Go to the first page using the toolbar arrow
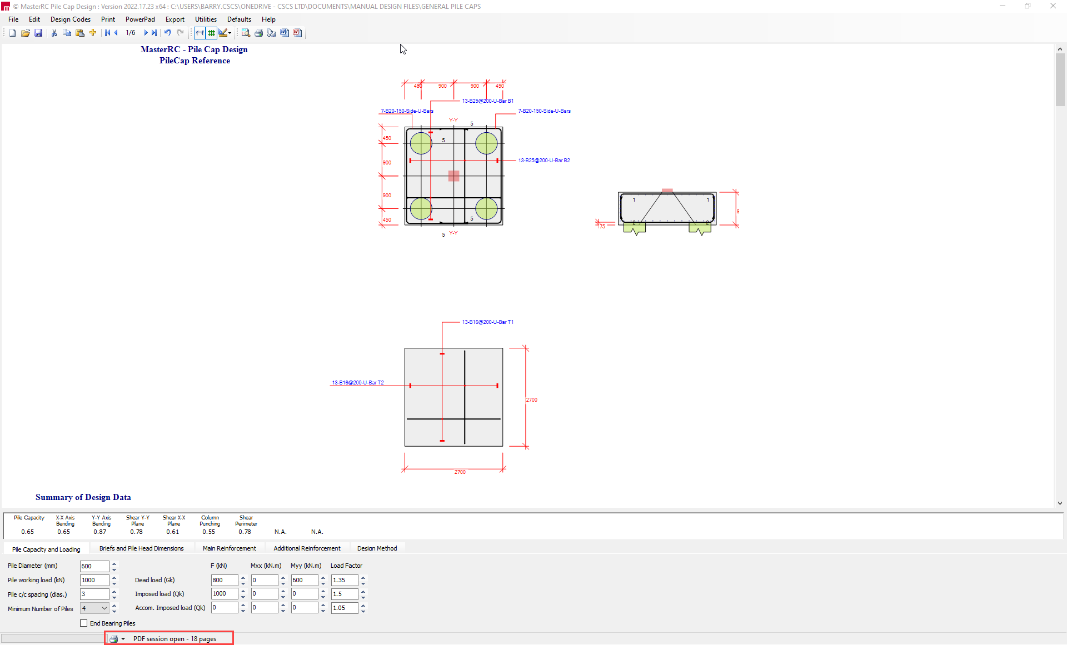 point(106,33)
